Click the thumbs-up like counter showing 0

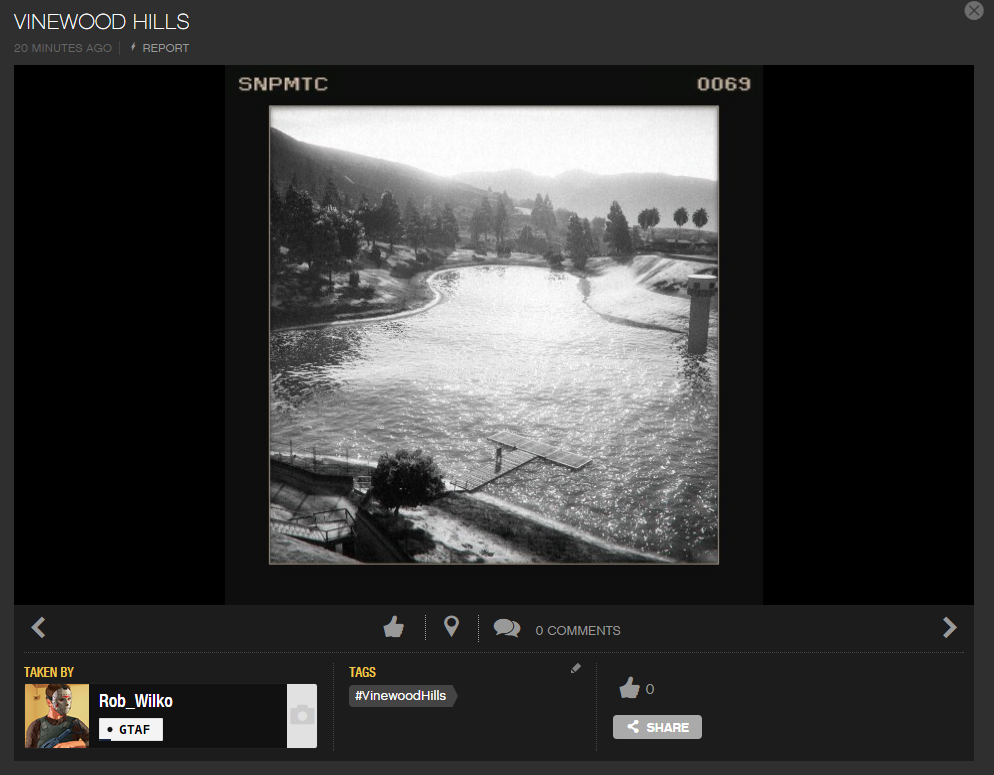(636, 688)
